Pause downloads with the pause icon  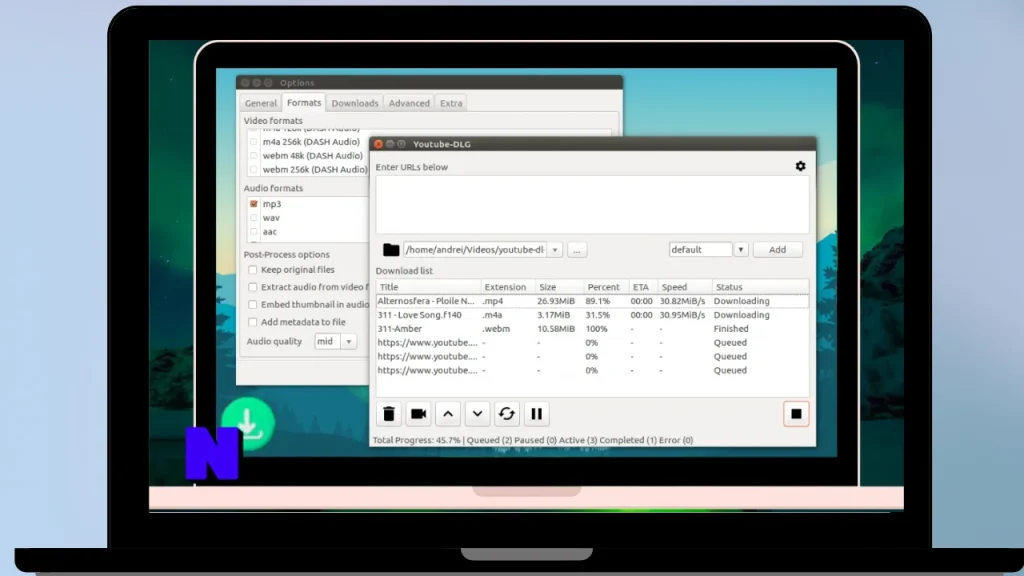(536, 413)
